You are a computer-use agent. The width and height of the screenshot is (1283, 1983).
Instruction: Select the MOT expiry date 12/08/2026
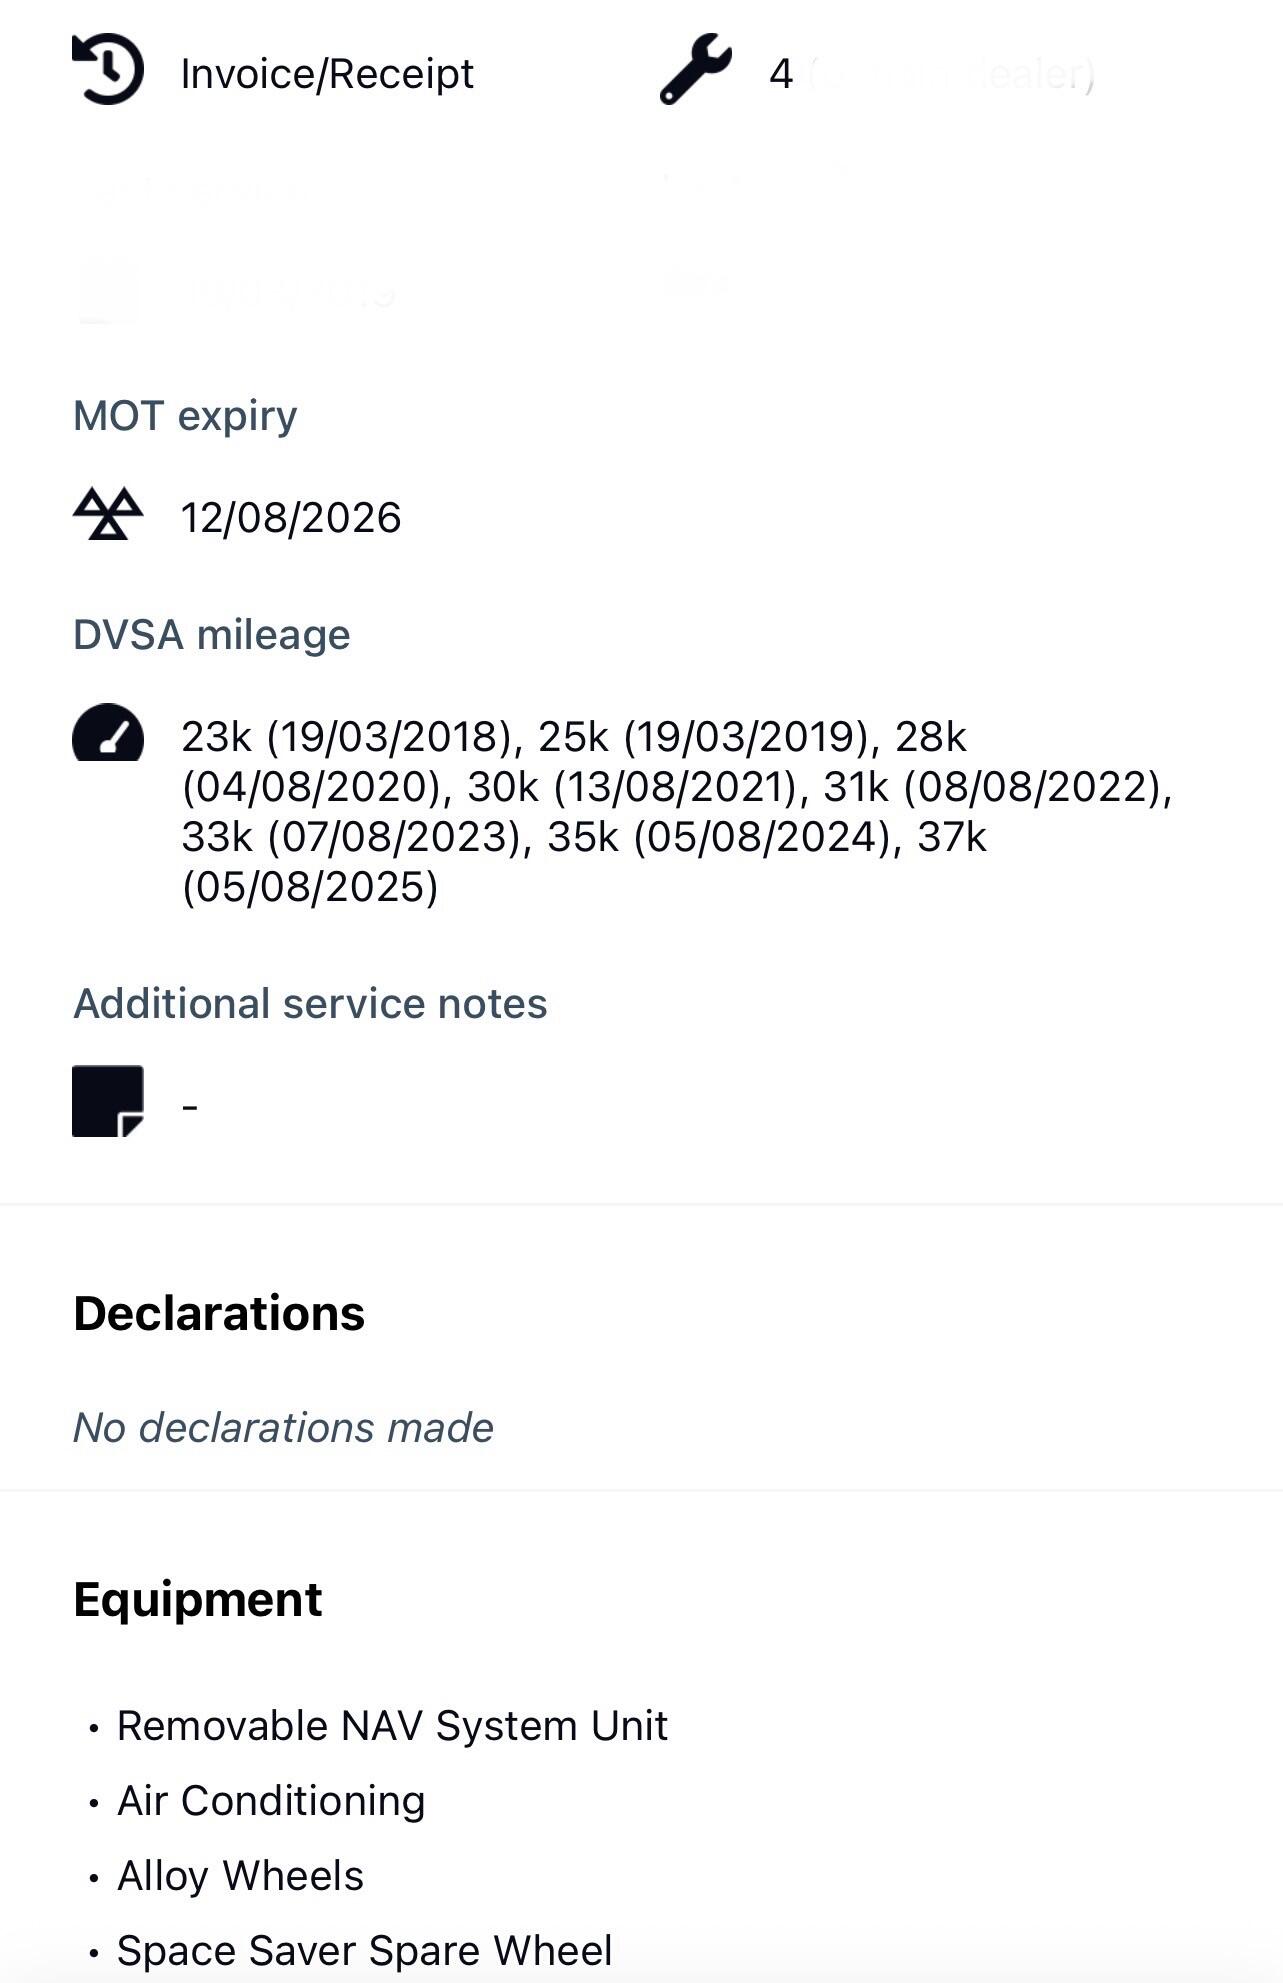click(x=291, y=518)
